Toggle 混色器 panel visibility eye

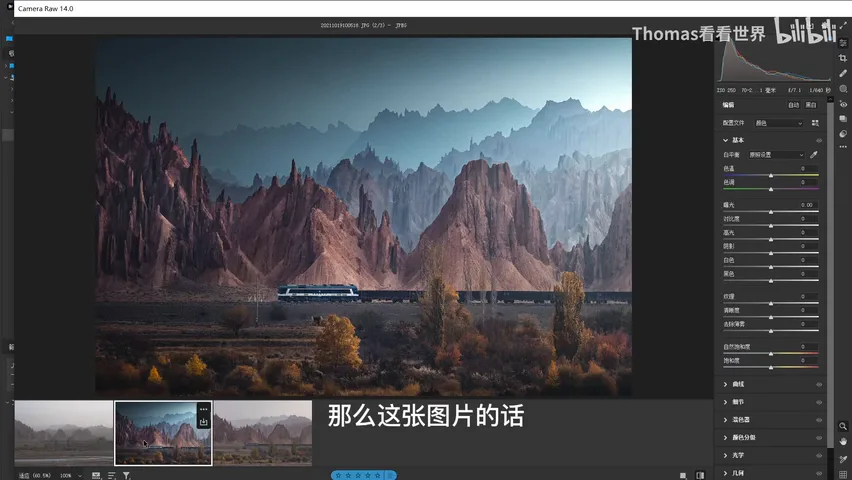[819, 420]
